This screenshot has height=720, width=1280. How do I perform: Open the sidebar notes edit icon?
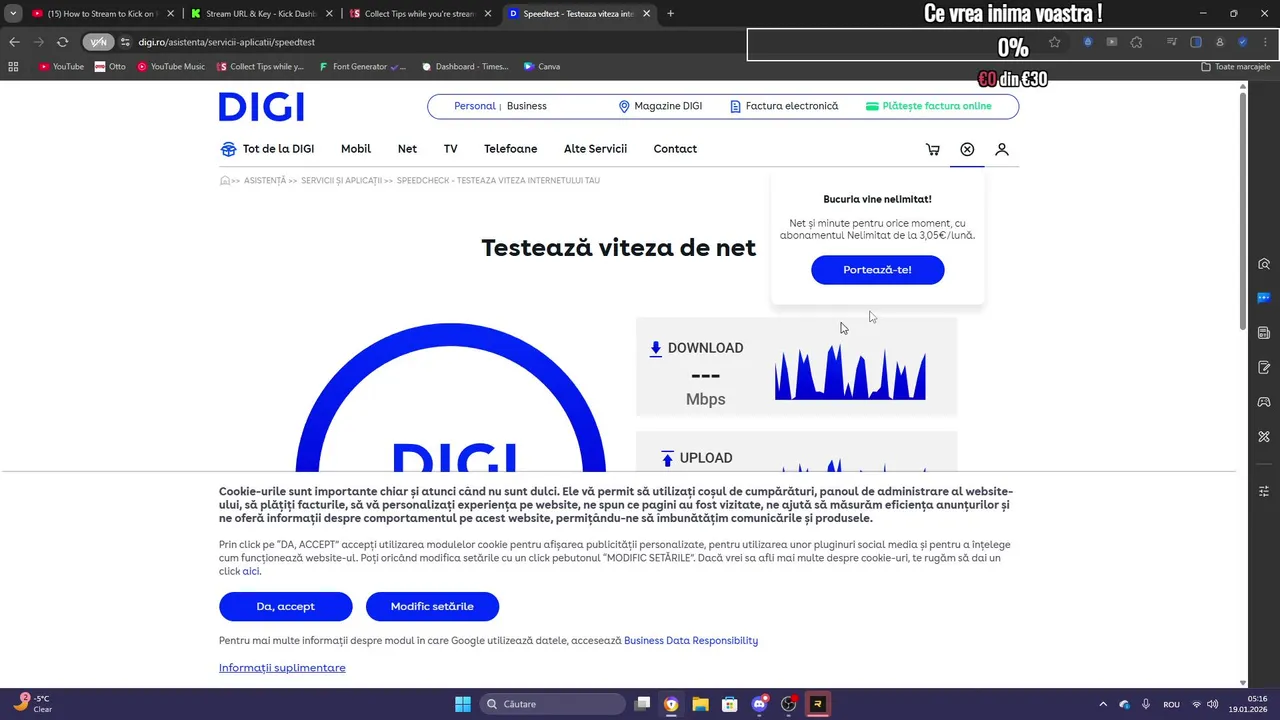pyautogui.click(x=1264, y=367)
